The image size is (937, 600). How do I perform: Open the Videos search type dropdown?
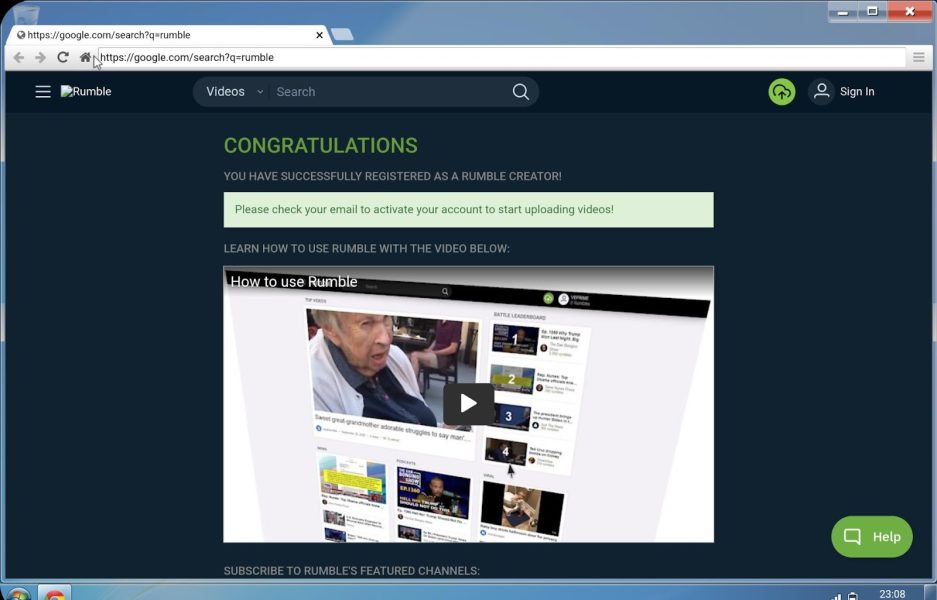(234, 91)
